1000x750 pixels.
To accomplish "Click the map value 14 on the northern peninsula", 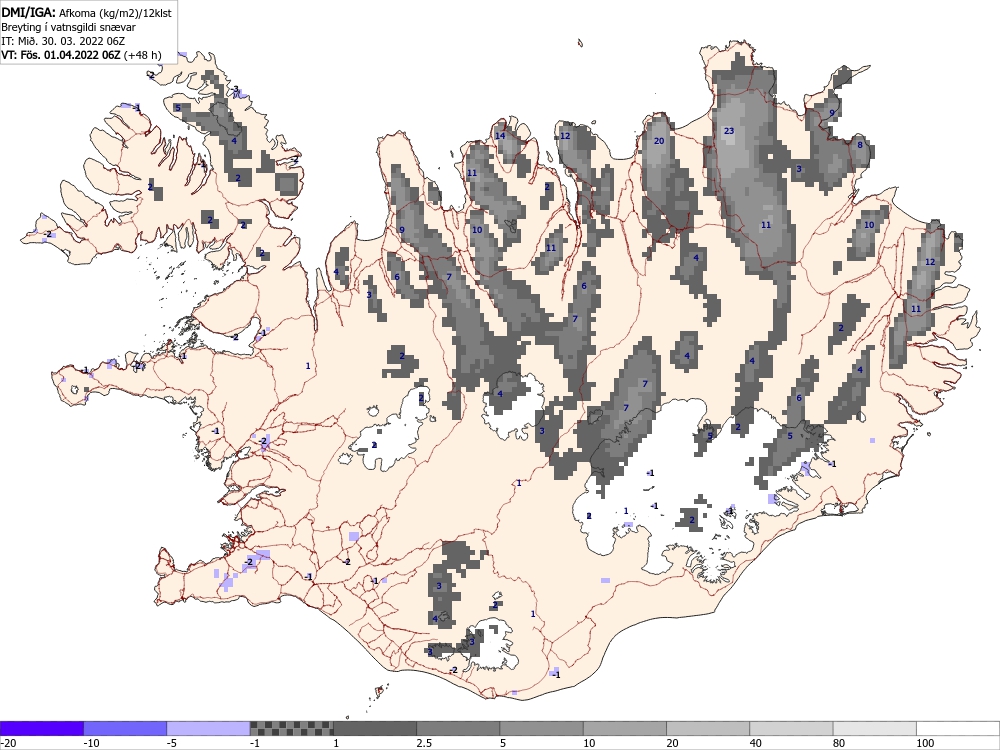I will (x=500, y=136).
